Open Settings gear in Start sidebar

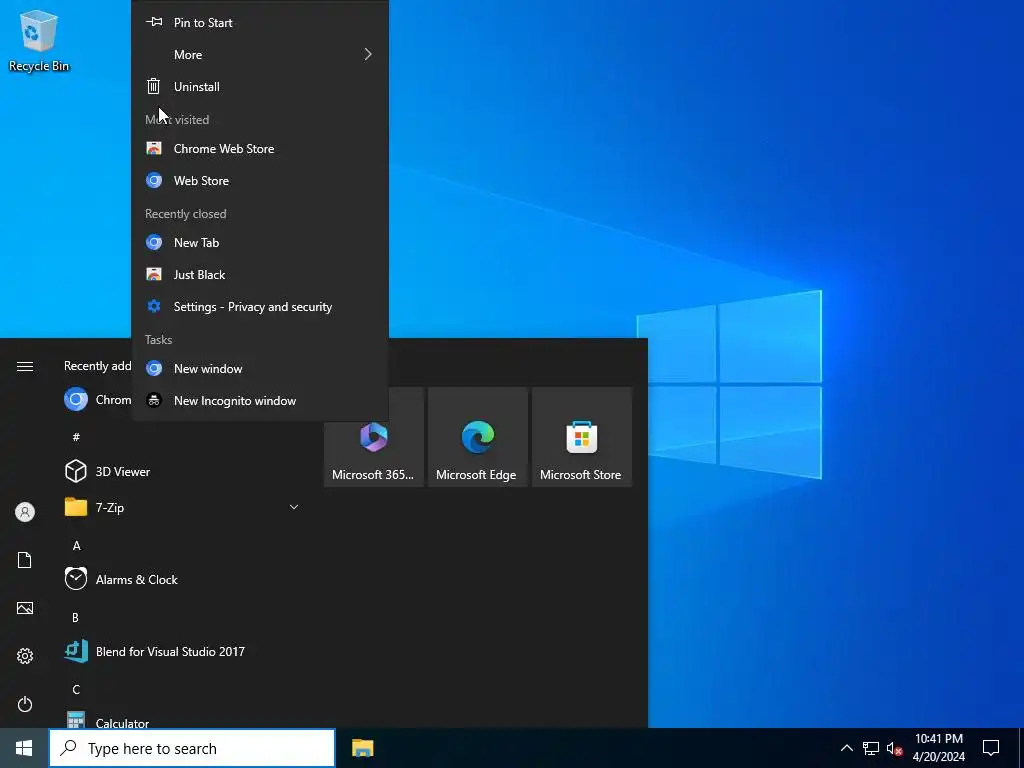25,656
